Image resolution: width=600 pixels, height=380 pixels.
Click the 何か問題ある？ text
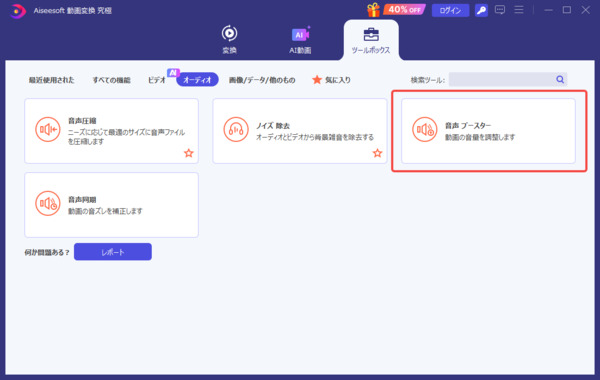coord(47,252)
